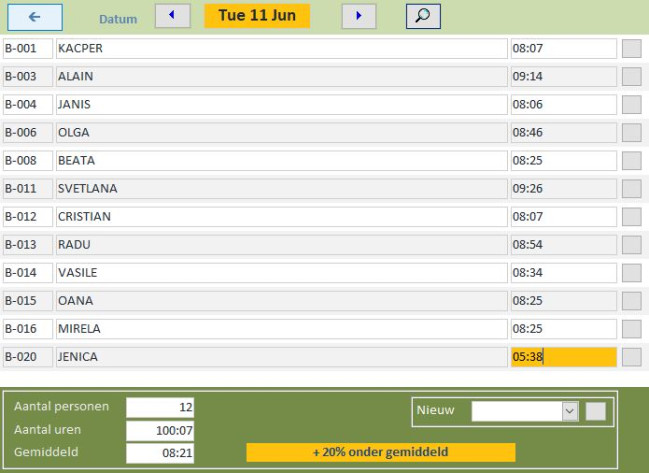Screen dimensions: 649x473
Task: Click the 08:34 time cell
Action: [564, 273]
